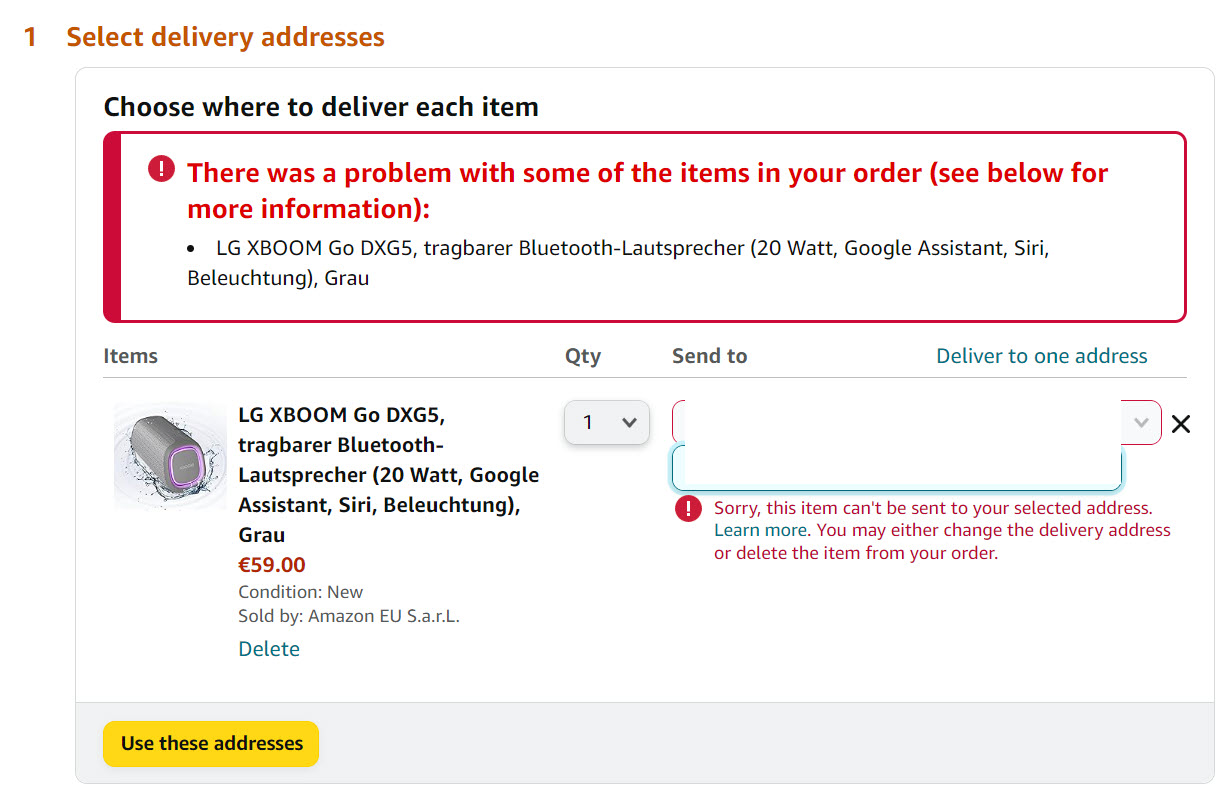Click the bold LG XBOOM Go DXG5 product title
Image resolution: width=1224 pixels, height=794 pixels.
[x=388, y=474]
